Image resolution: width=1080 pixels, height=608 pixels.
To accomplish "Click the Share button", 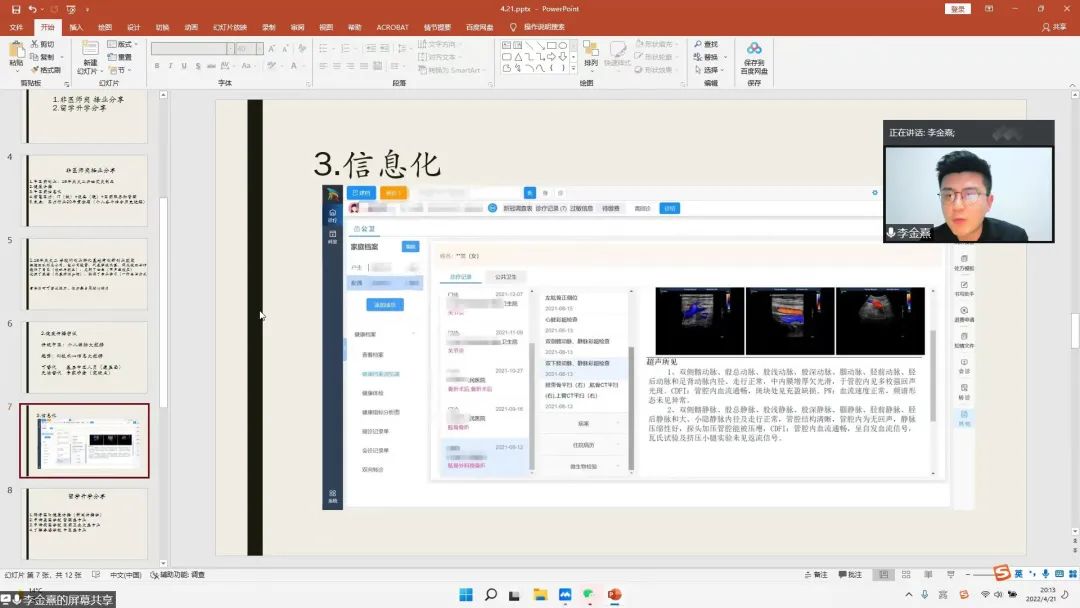I will click(1054, 27).
